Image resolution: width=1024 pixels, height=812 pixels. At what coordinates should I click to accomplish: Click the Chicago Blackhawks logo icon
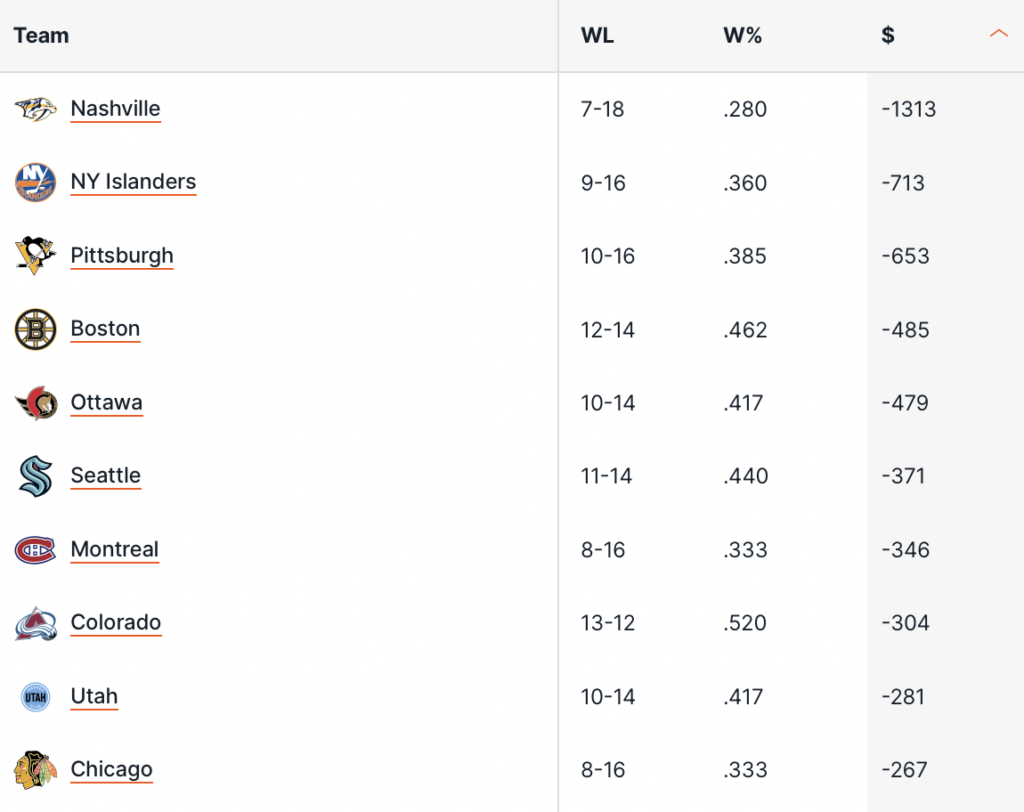(35, 770)
